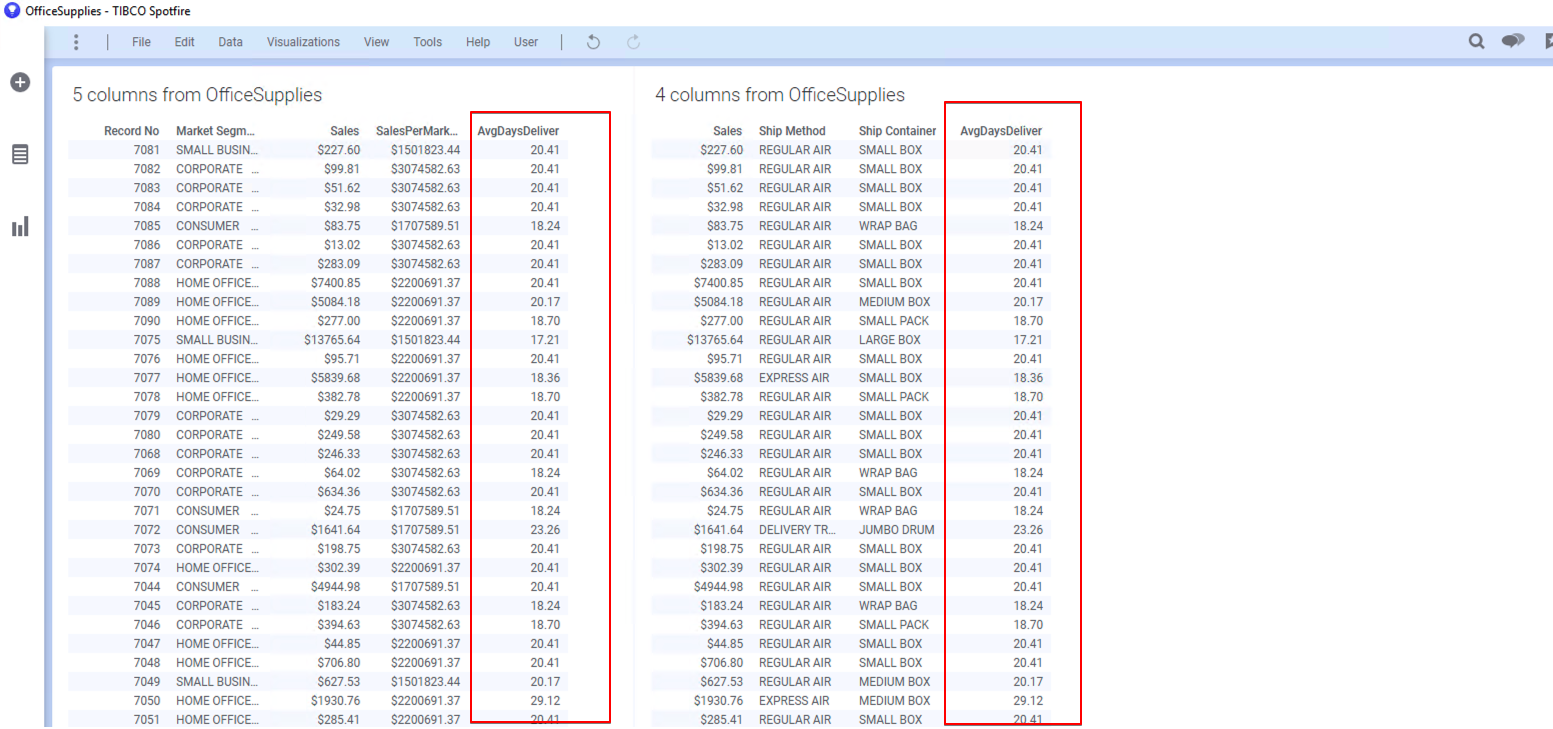Open the View menu

(377, 42)
